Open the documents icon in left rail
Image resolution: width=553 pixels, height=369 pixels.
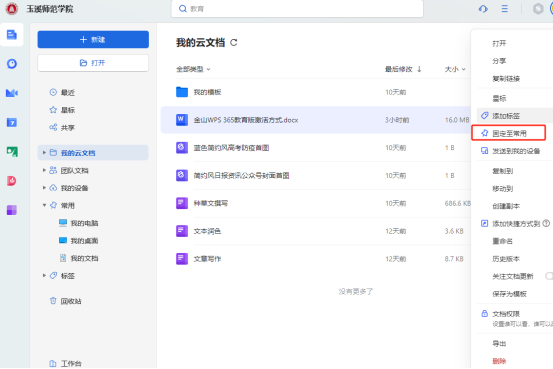pos(12,35)
